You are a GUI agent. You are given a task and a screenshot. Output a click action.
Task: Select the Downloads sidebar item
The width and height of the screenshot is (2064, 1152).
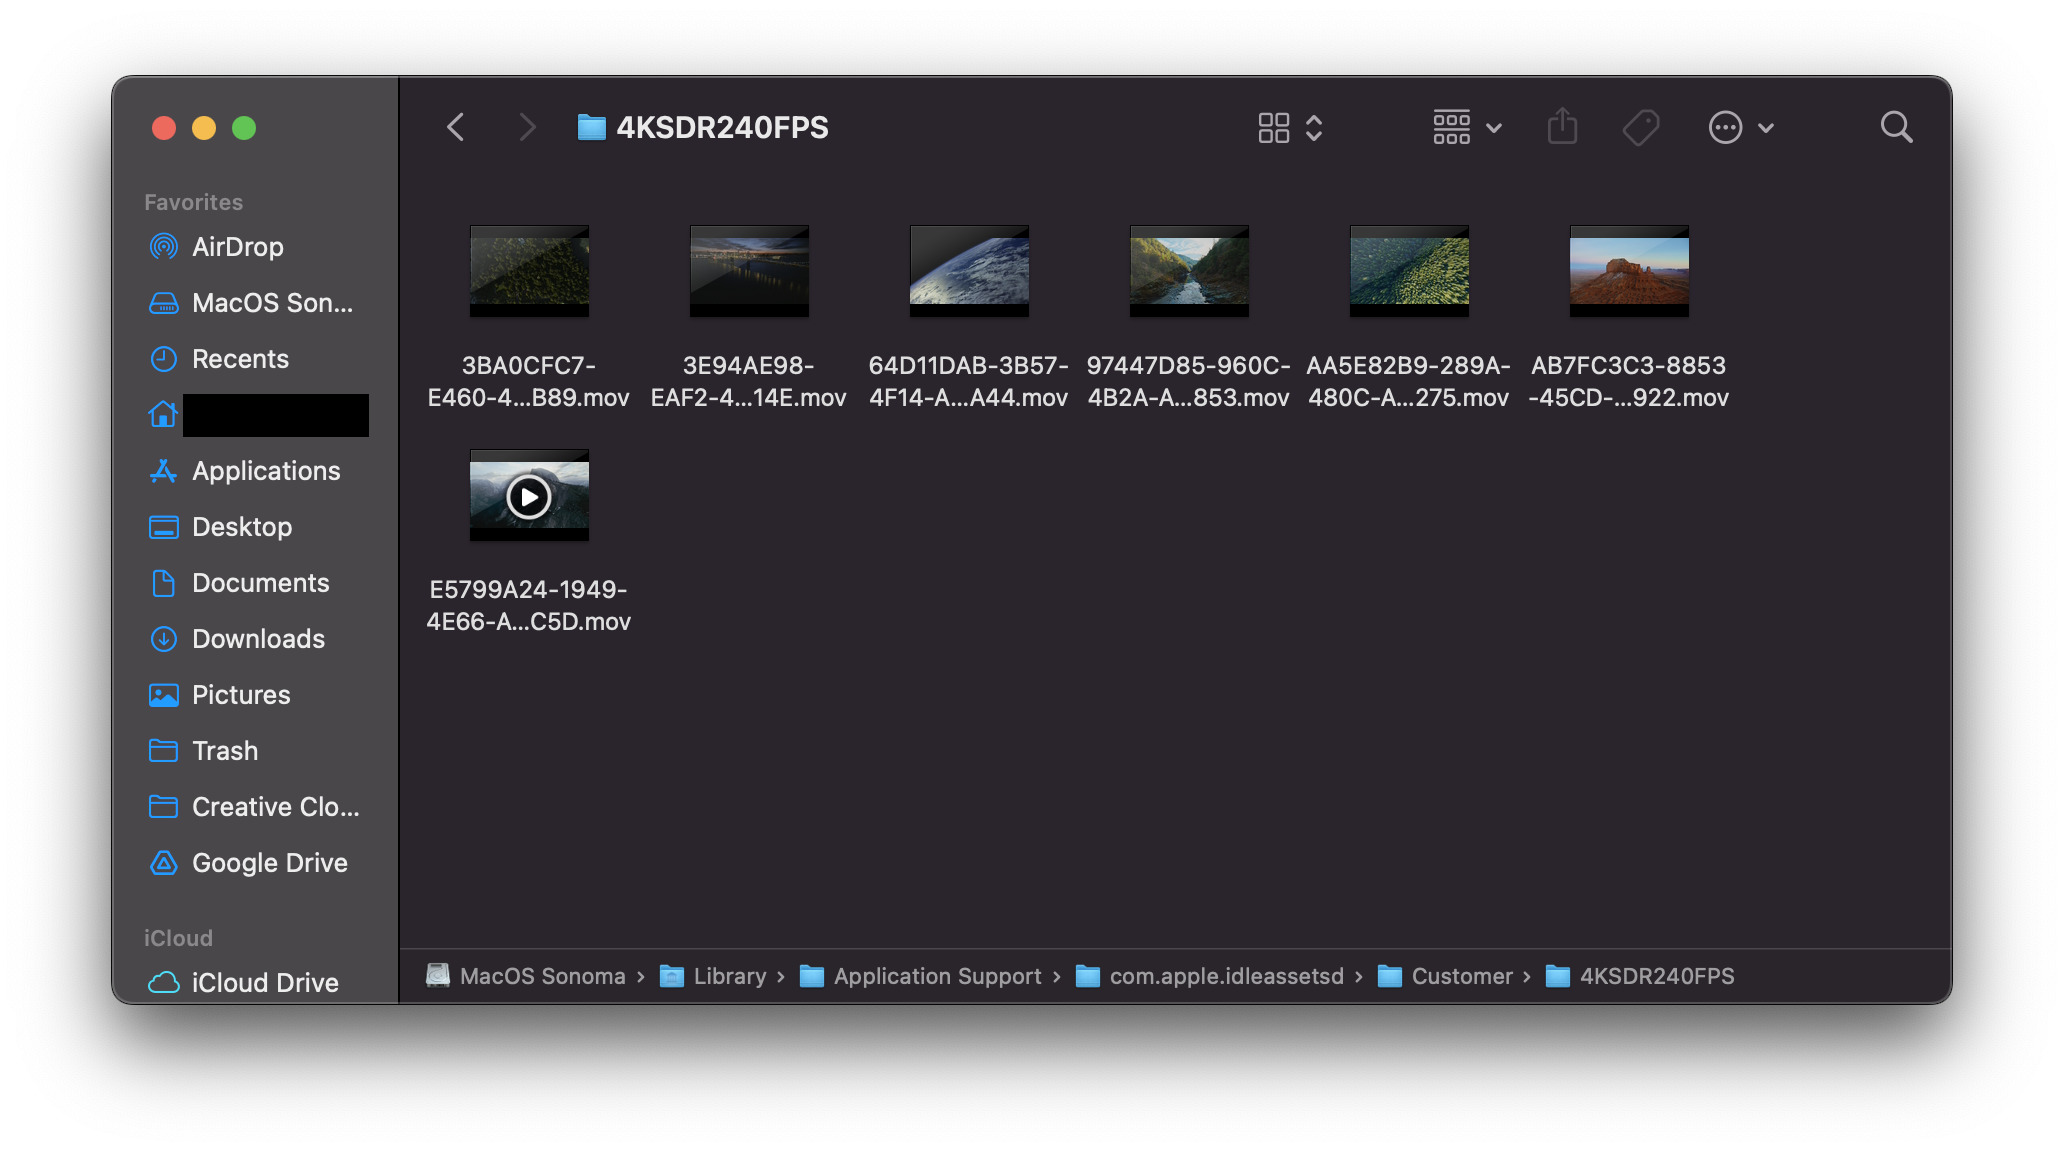258,639
